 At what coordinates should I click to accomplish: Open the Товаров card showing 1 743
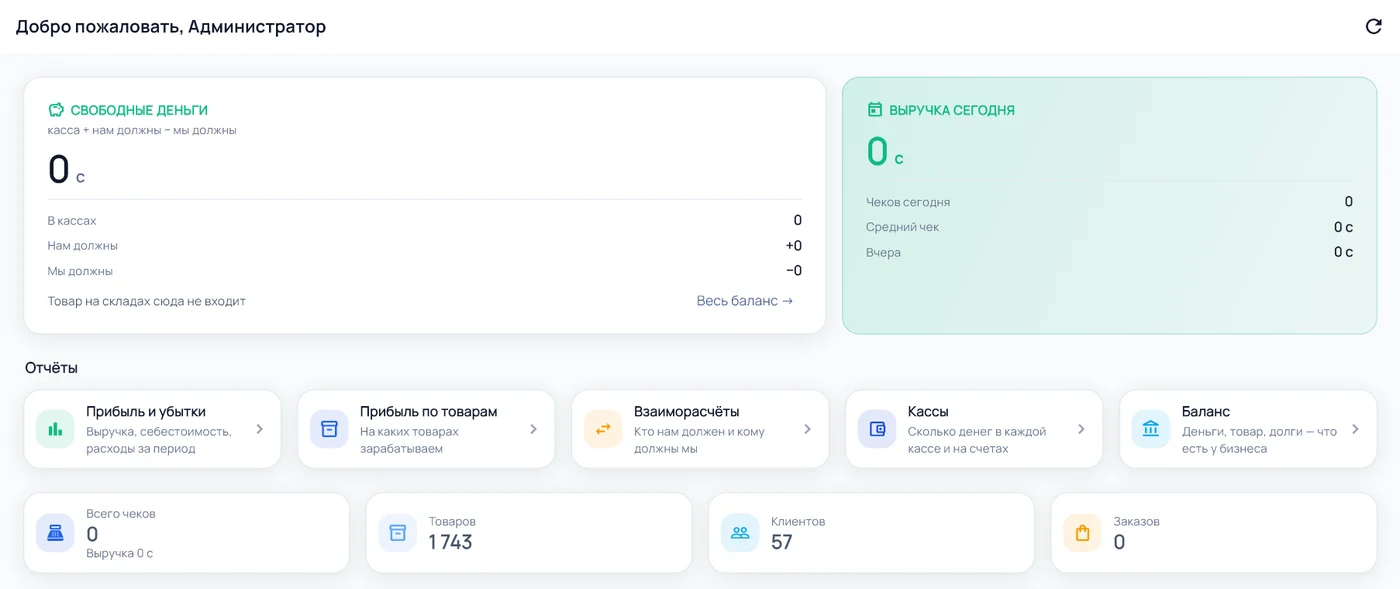tap(529, 533)
